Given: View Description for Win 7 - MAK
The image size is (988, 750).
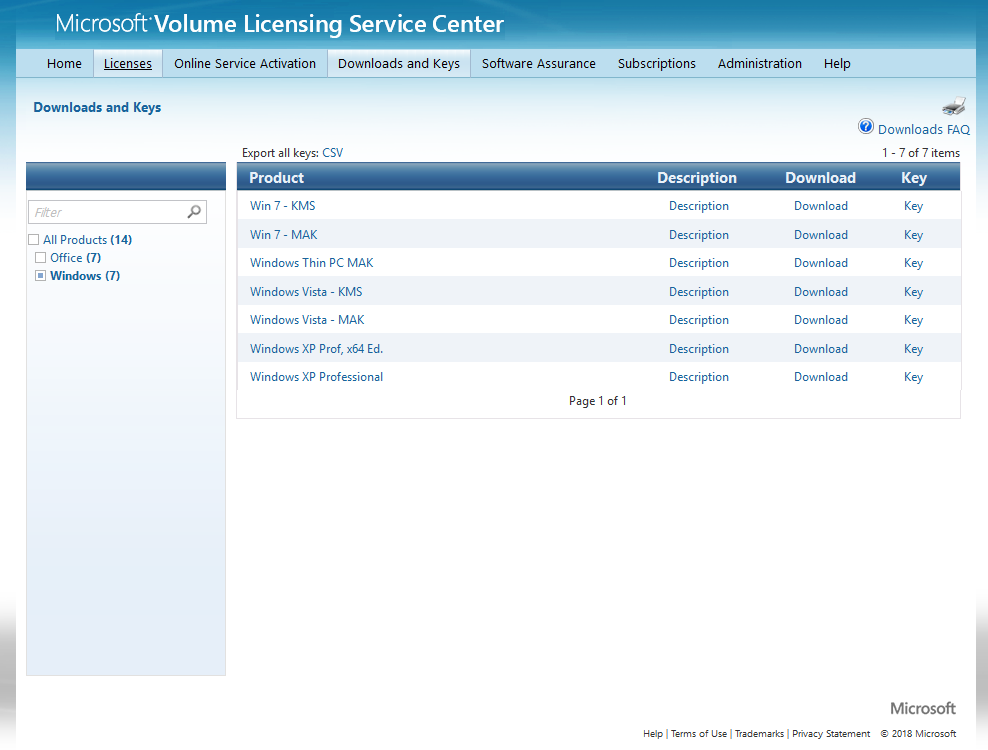Looking at the screenshot, I should 699,234.
